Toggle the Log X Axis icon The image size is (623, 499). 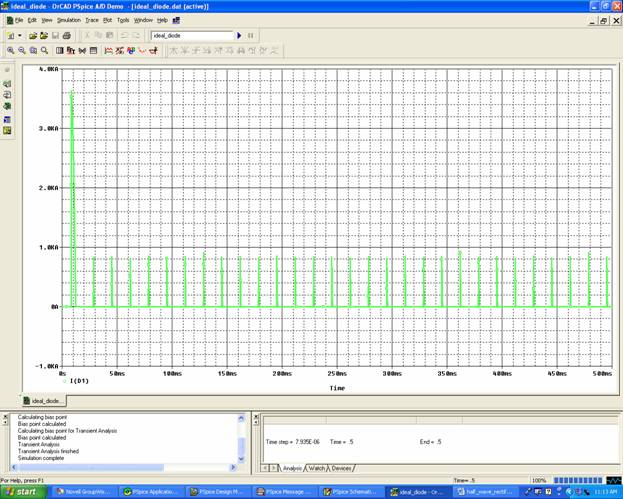(x=60, y=50)
